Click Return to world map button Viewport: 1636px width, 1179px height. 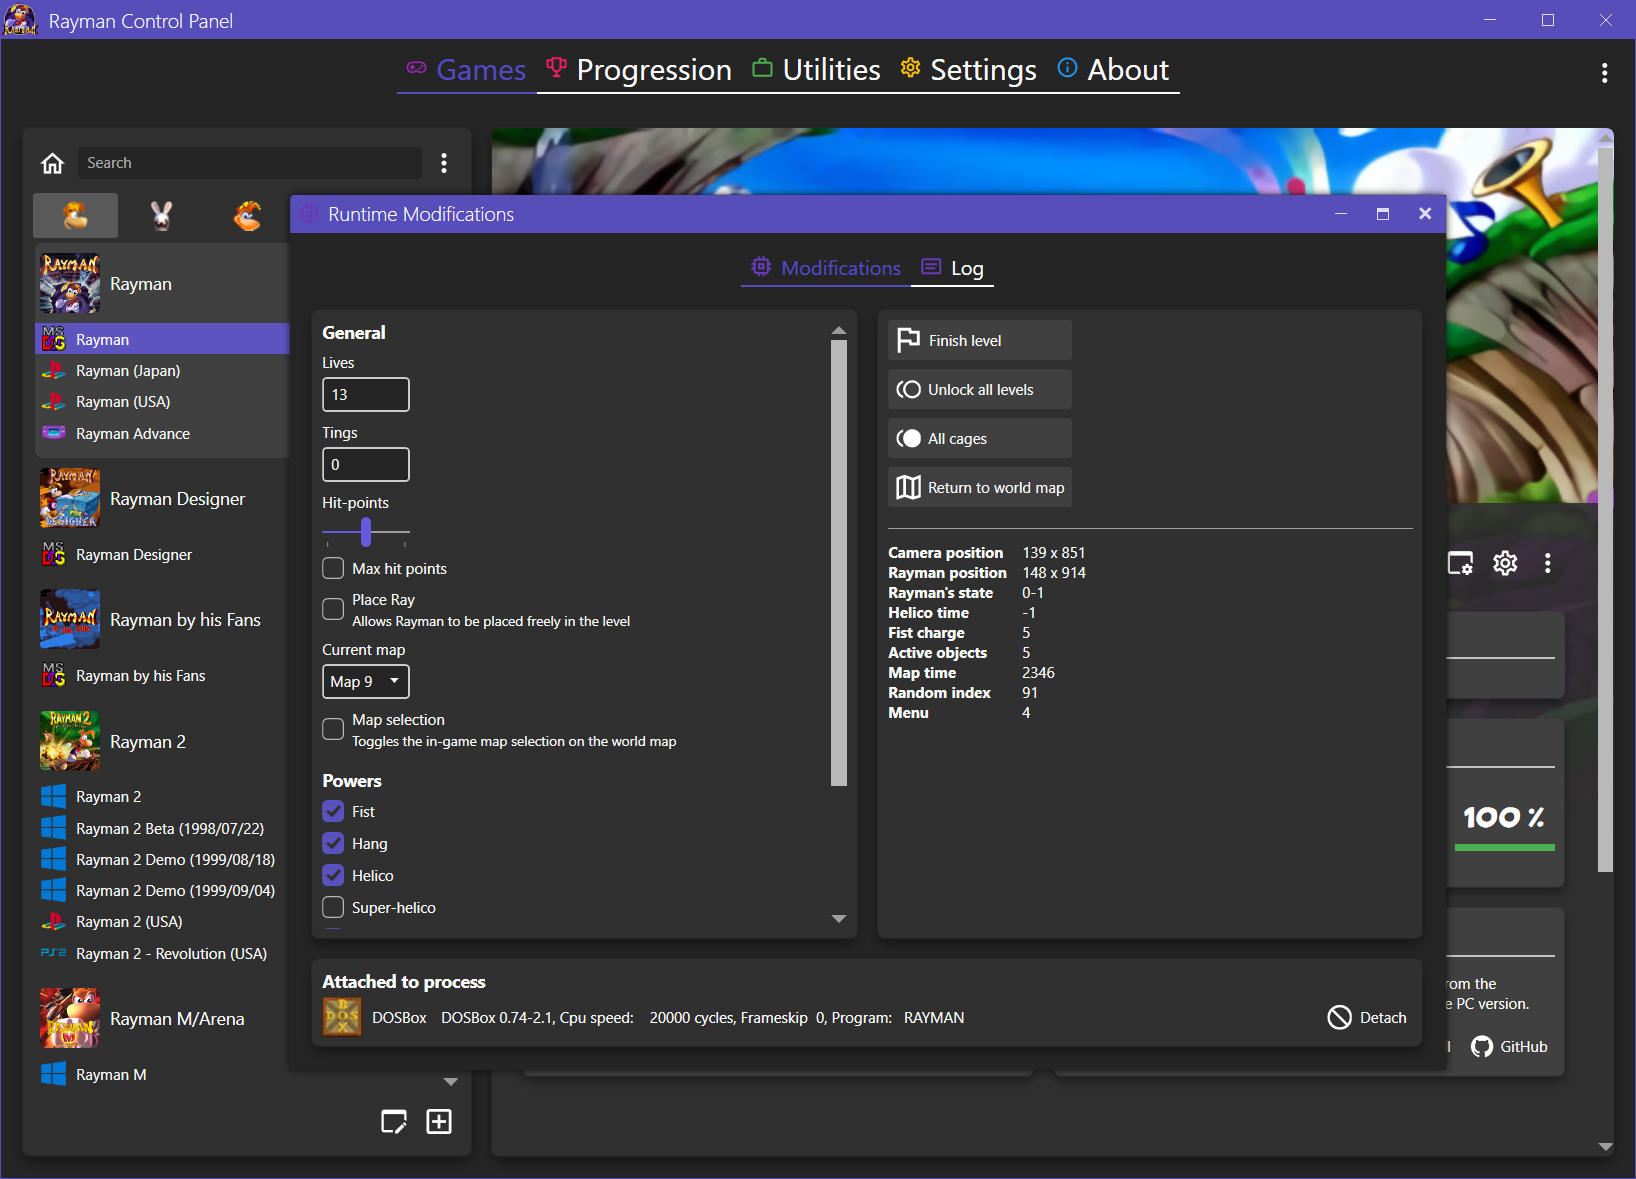tap(980, 487)
